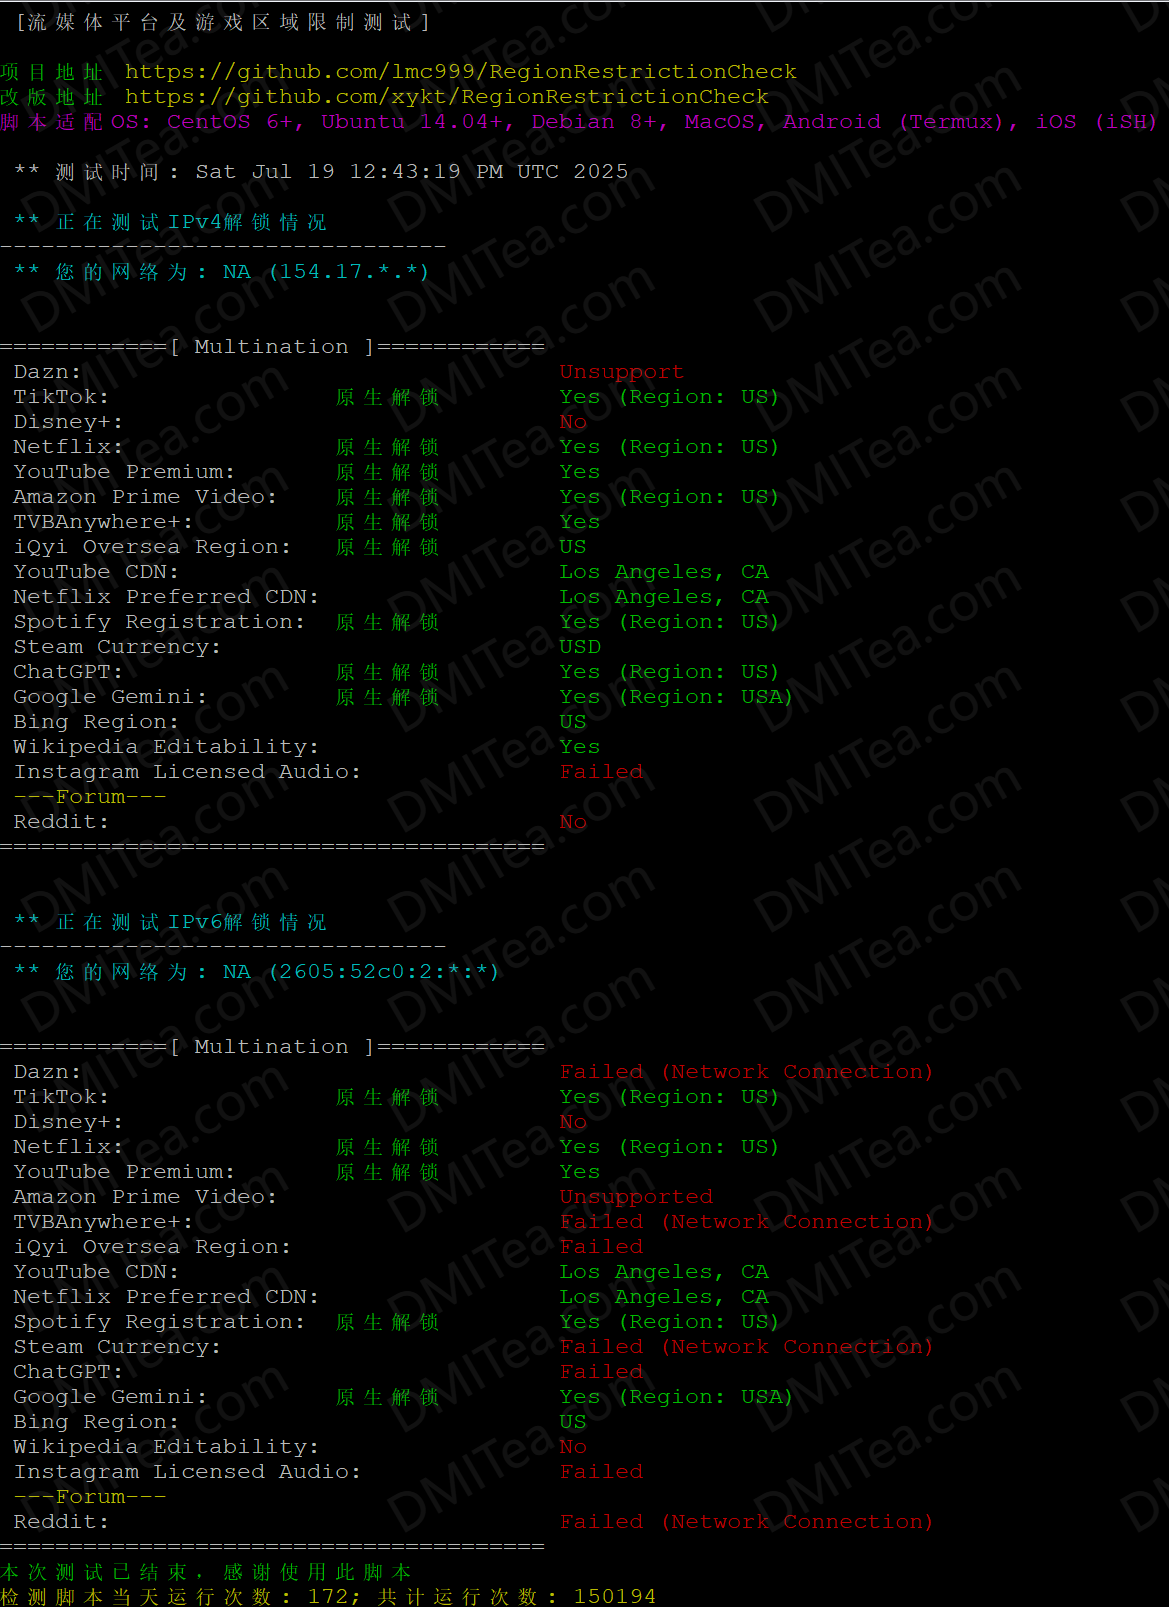Click the IPv6 Steam Currency result 'Failed (Network Connection)'
The width and height of the screenshot is (1169, 1607).
746,1347
